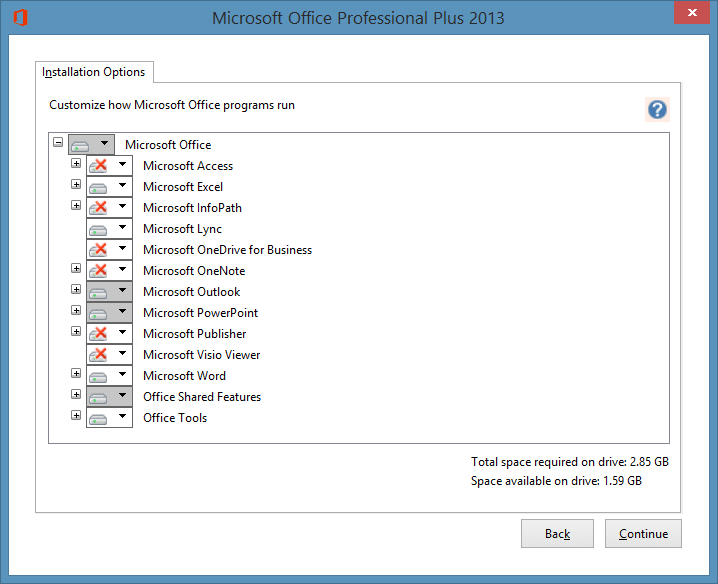Open Office Tools install dropdown arrow
This screenshot has width=718, height=584.
click(122, 416)
